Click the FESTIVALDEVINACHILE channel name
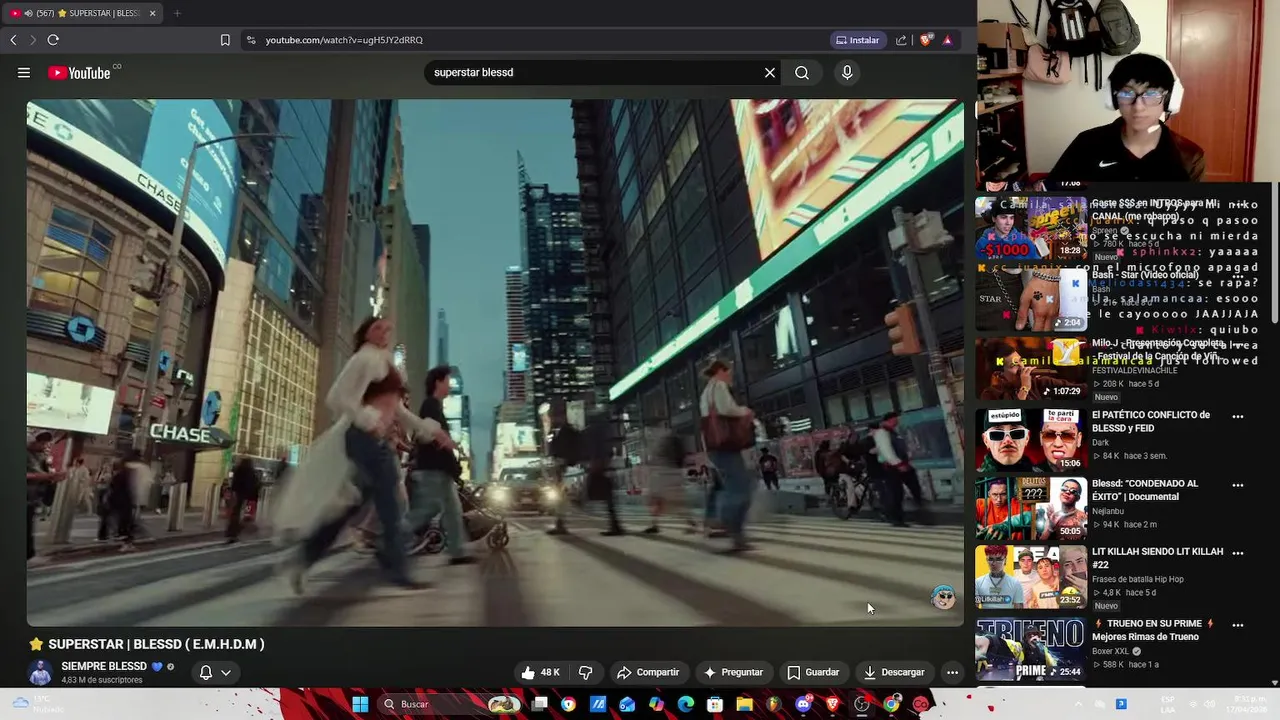 tap(1134, 371)
